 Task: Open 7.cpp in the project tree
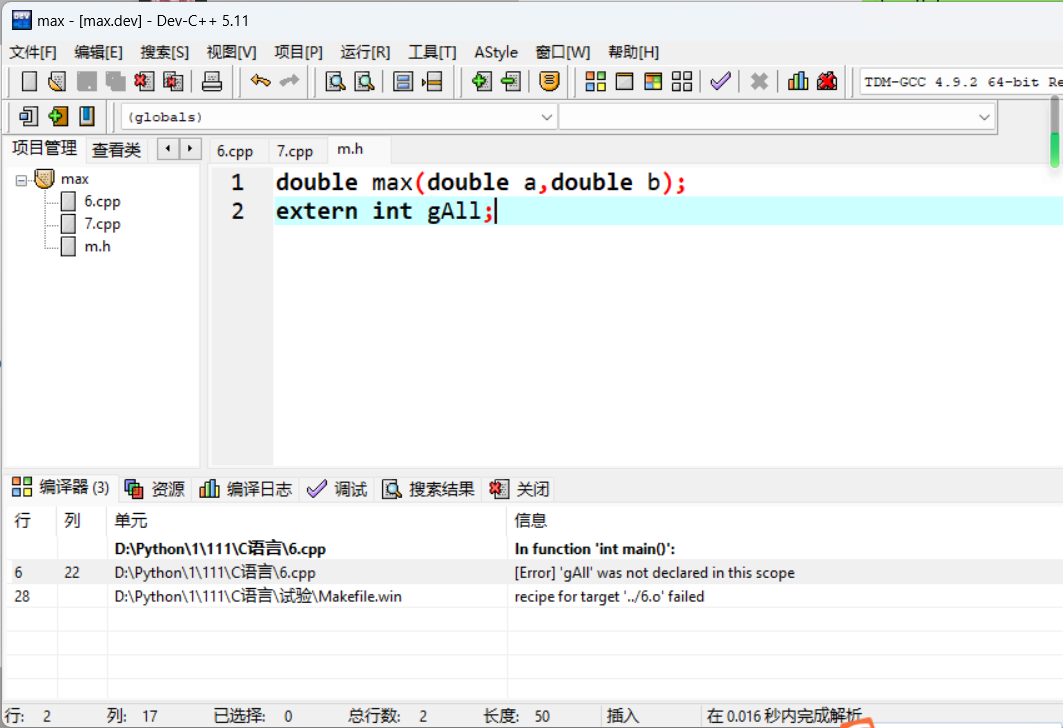pos(102,224)
